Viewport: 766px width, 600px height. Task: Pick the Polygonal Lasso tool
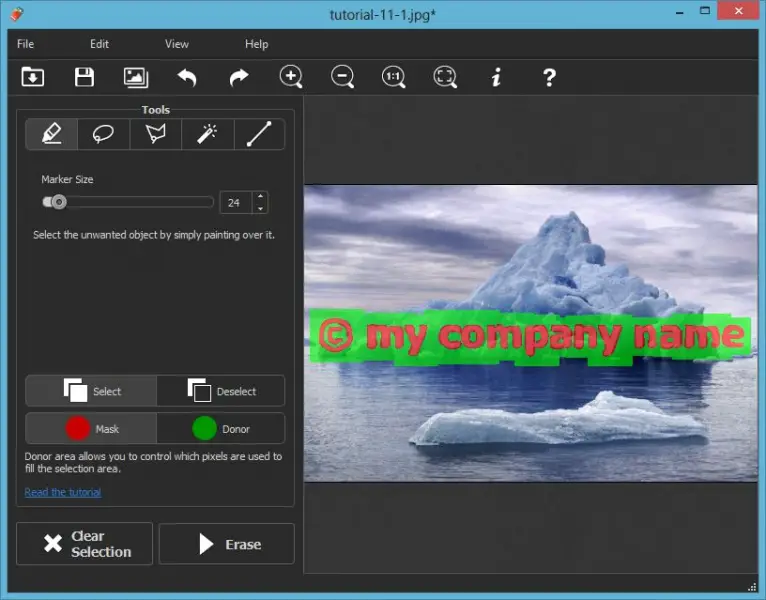(155, 134)
